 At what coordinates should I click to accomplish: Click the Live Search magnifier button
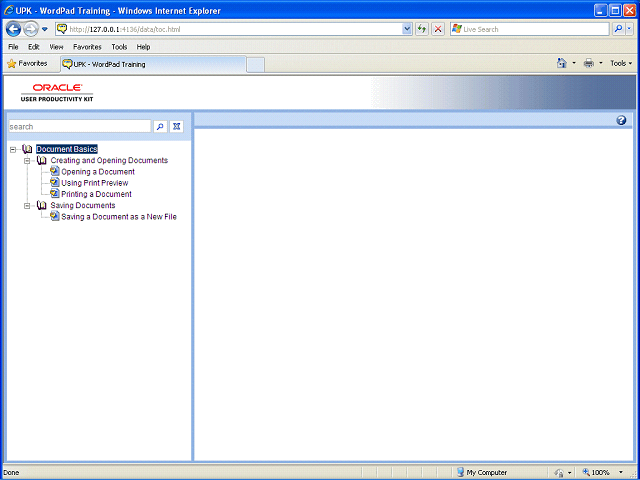pos(619,29)
